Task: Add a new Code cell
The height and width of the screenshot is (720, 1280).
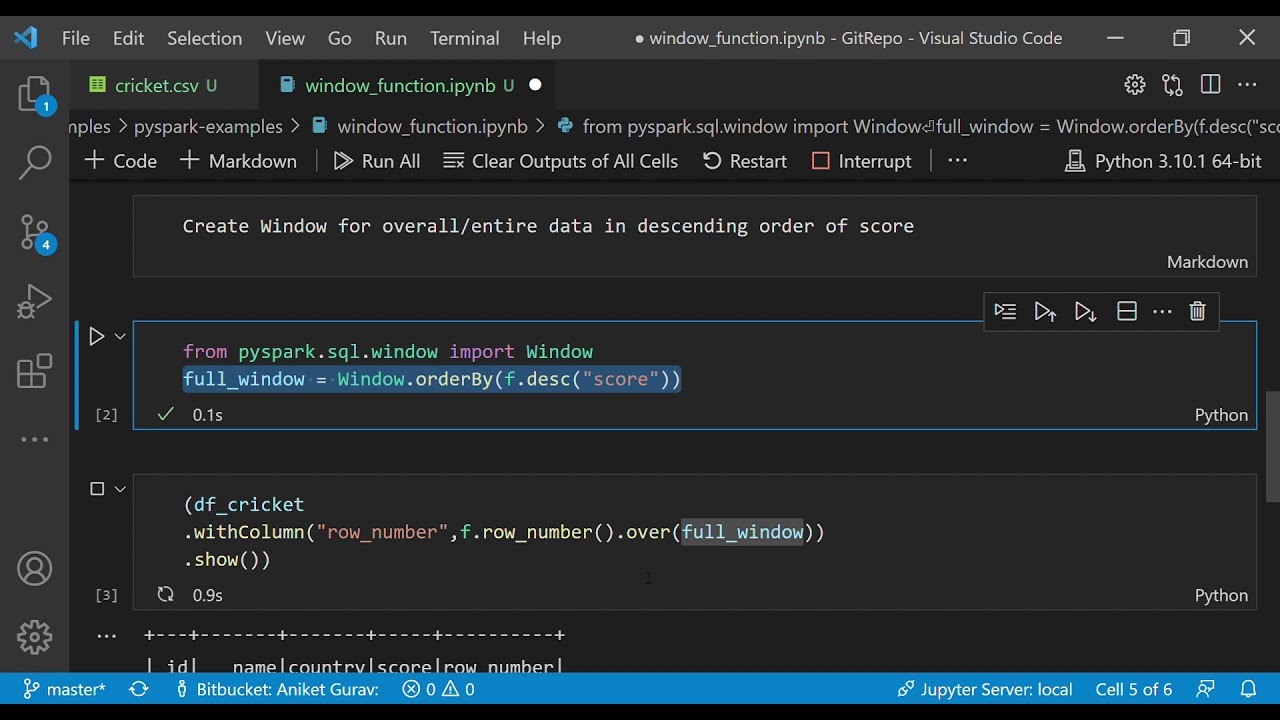Action: [120, 161]
